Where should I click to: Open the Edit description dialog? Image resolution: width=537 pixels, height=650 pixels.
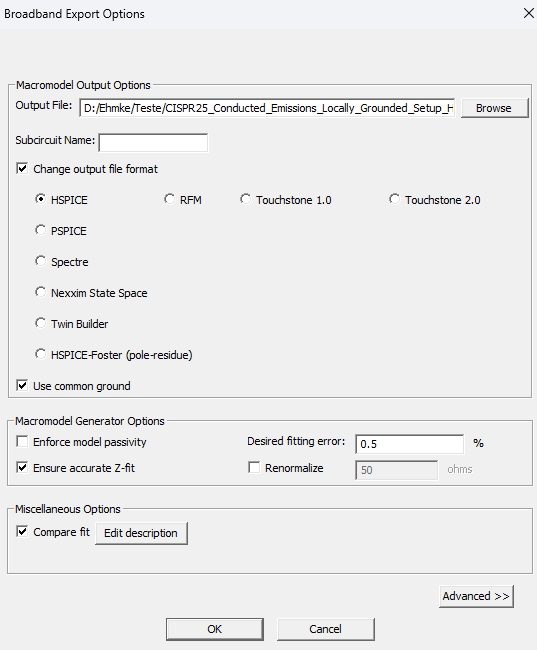141,533
